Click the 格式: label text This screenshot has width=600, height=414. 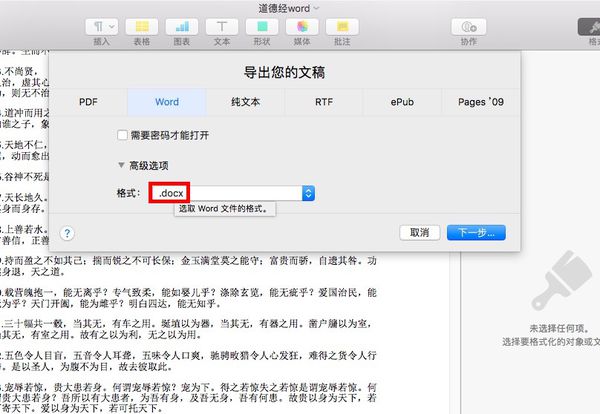pos(129,193)
